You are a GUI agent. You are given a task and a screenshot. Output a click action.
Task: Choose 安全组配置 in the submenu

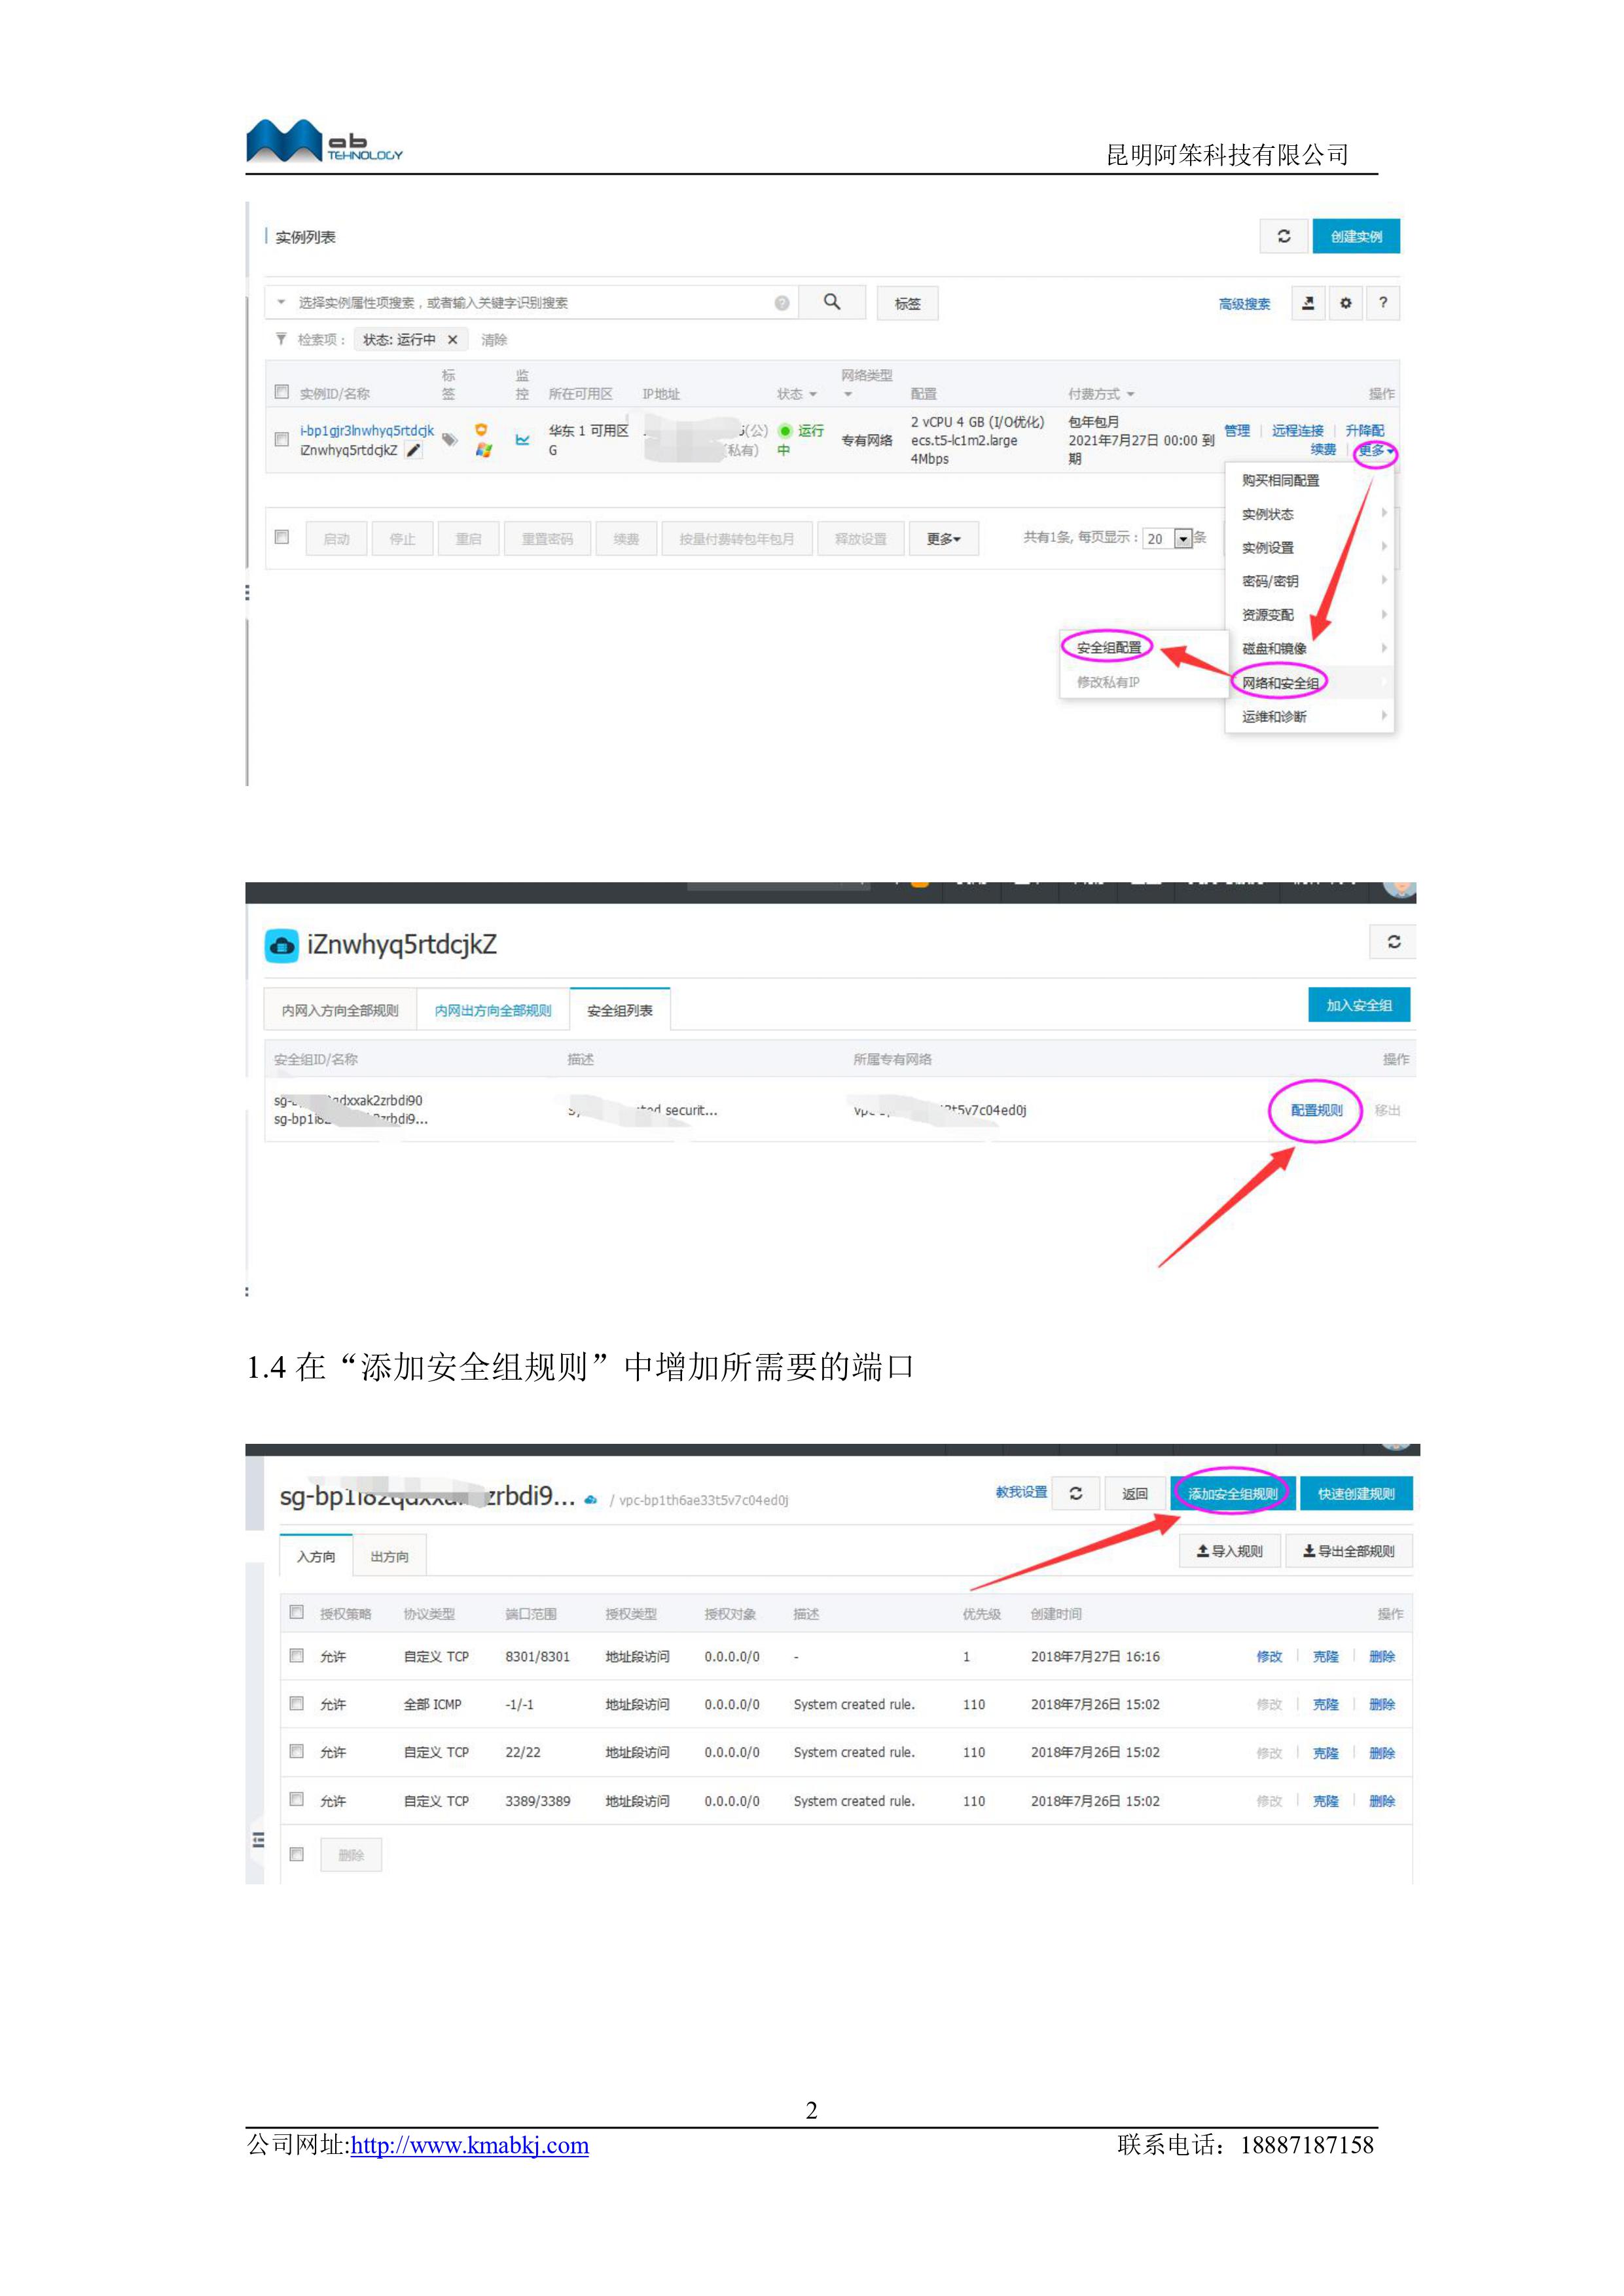pyautogui.click(x=1109, y=648)
